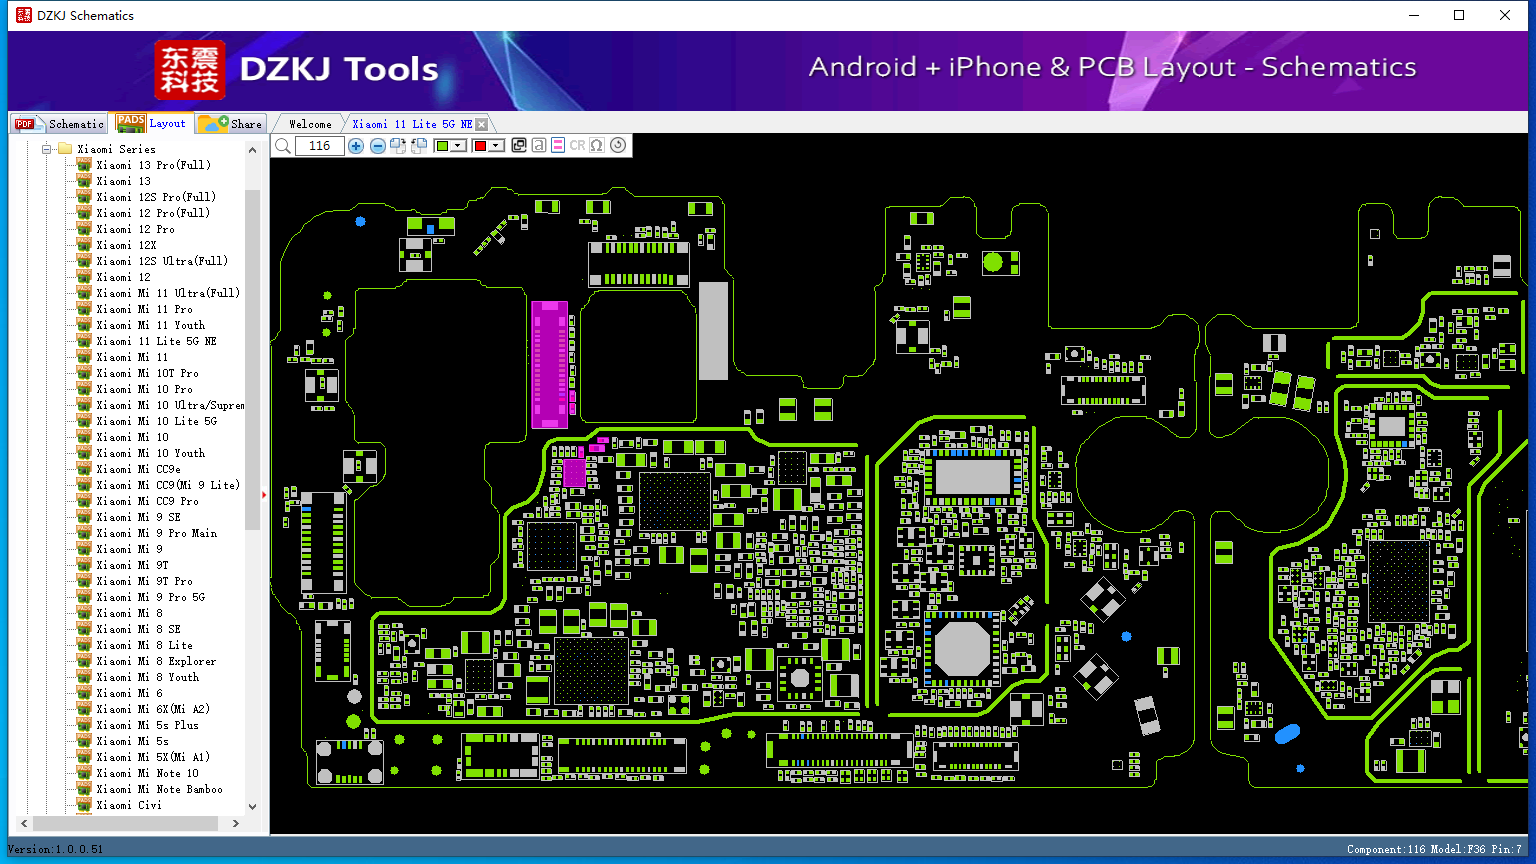Click the magnifier search icon in the layout toolbar
This screenshot has height=864, width=1536.
click(x=283, y=146)
